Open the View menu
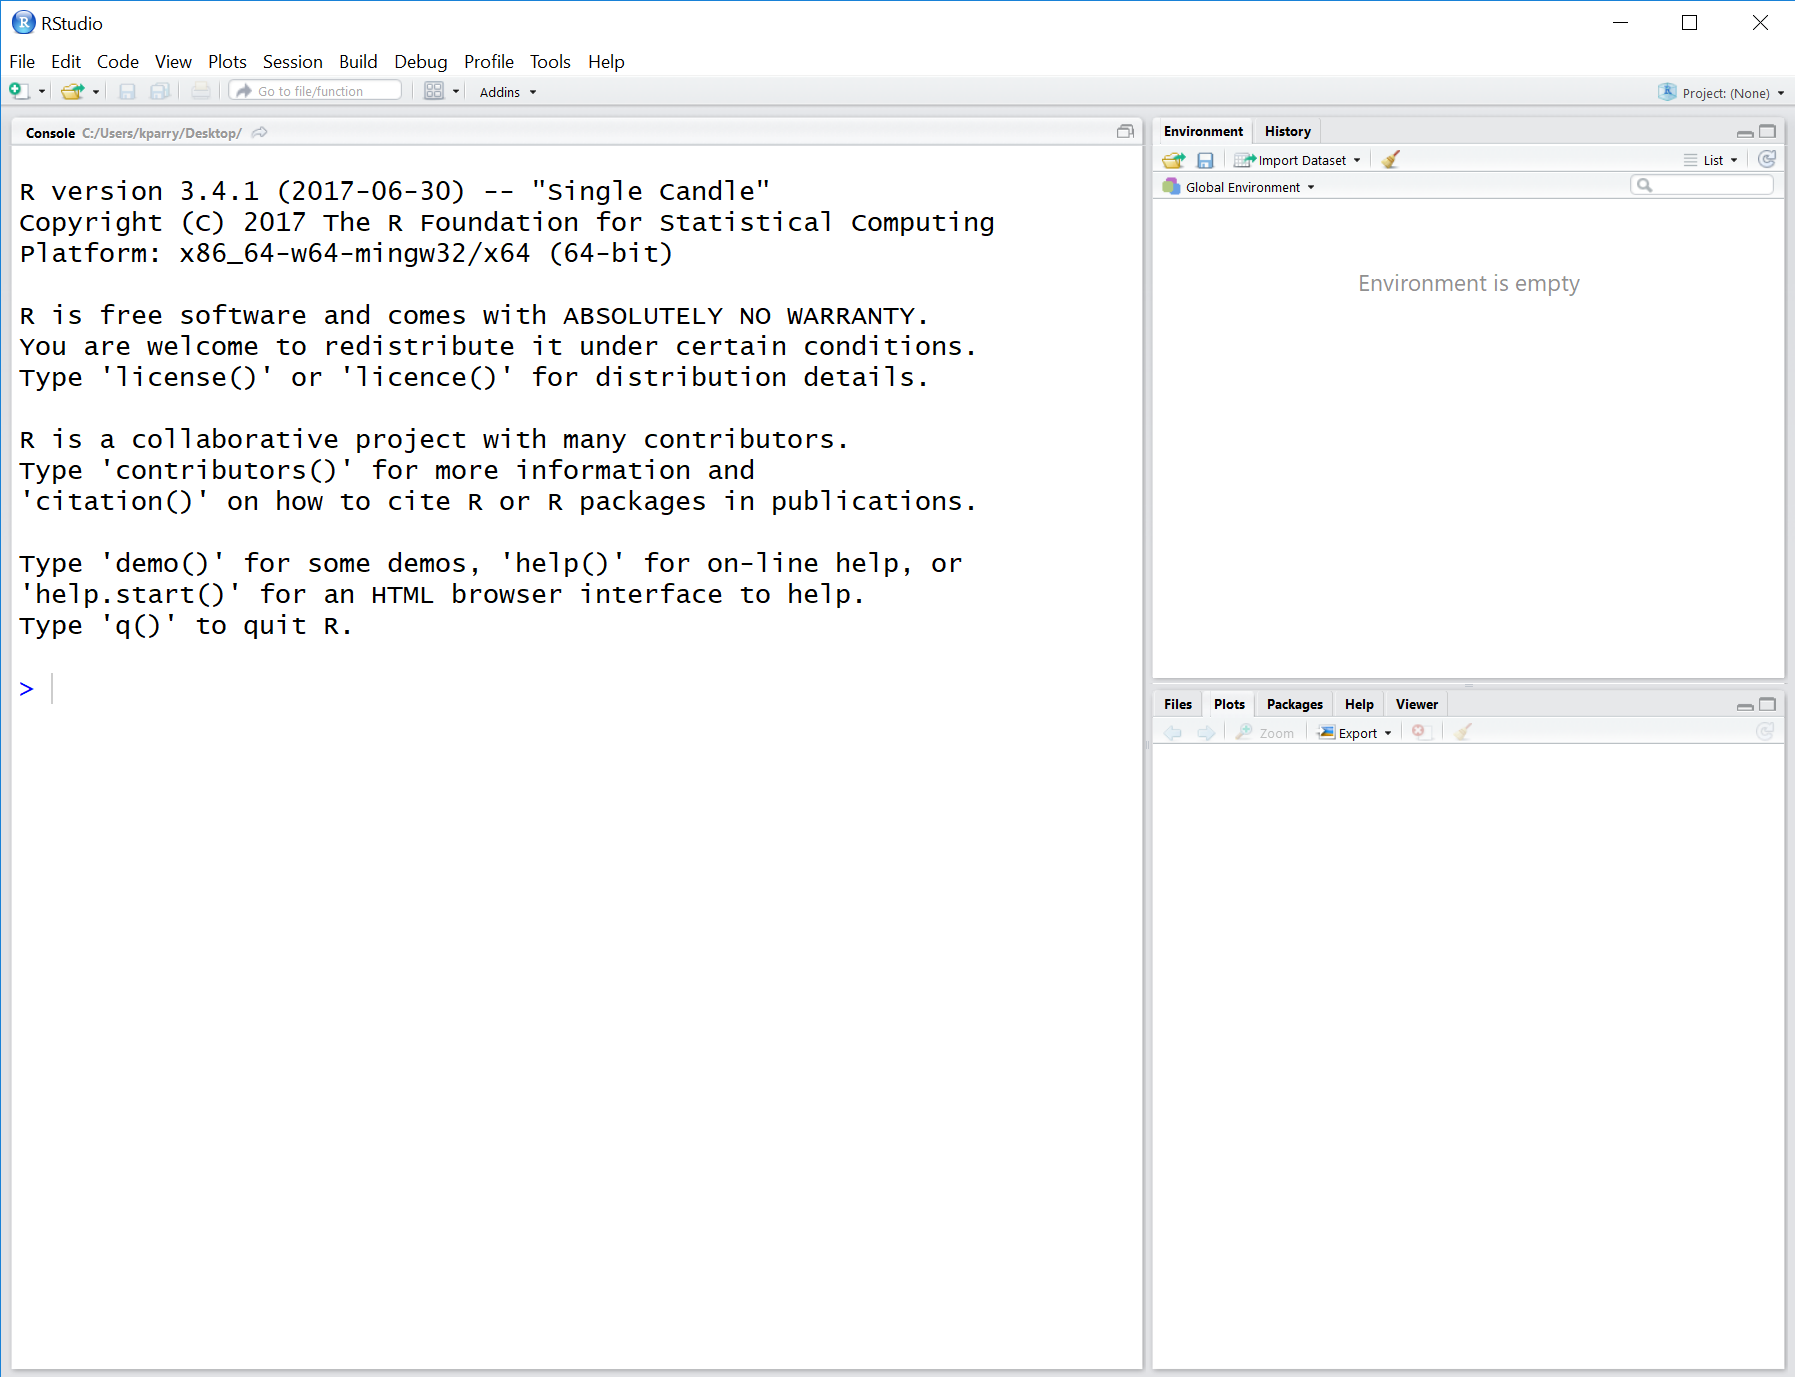1795x1377 pixels. pos(173,62)
